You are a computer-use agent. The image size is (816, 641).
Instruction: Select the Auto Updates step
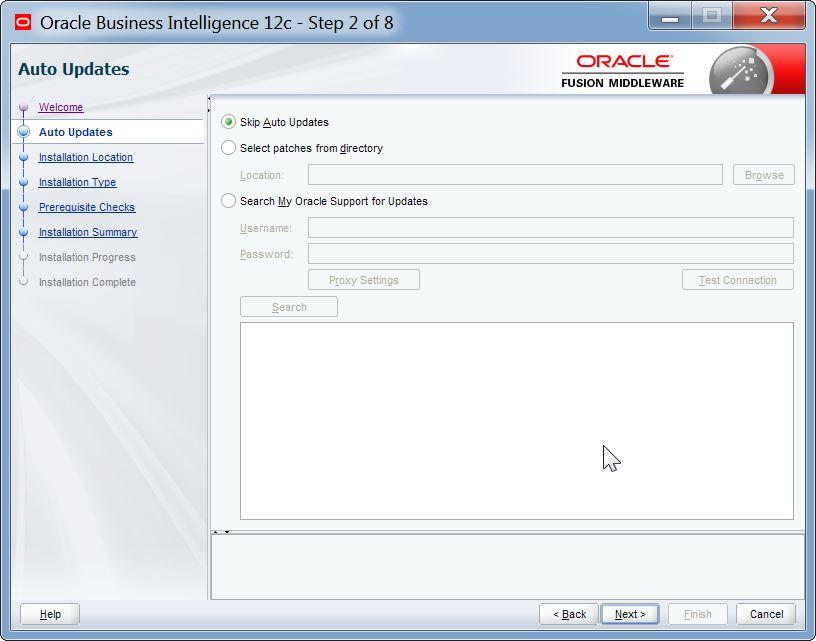tap(75, 132)
